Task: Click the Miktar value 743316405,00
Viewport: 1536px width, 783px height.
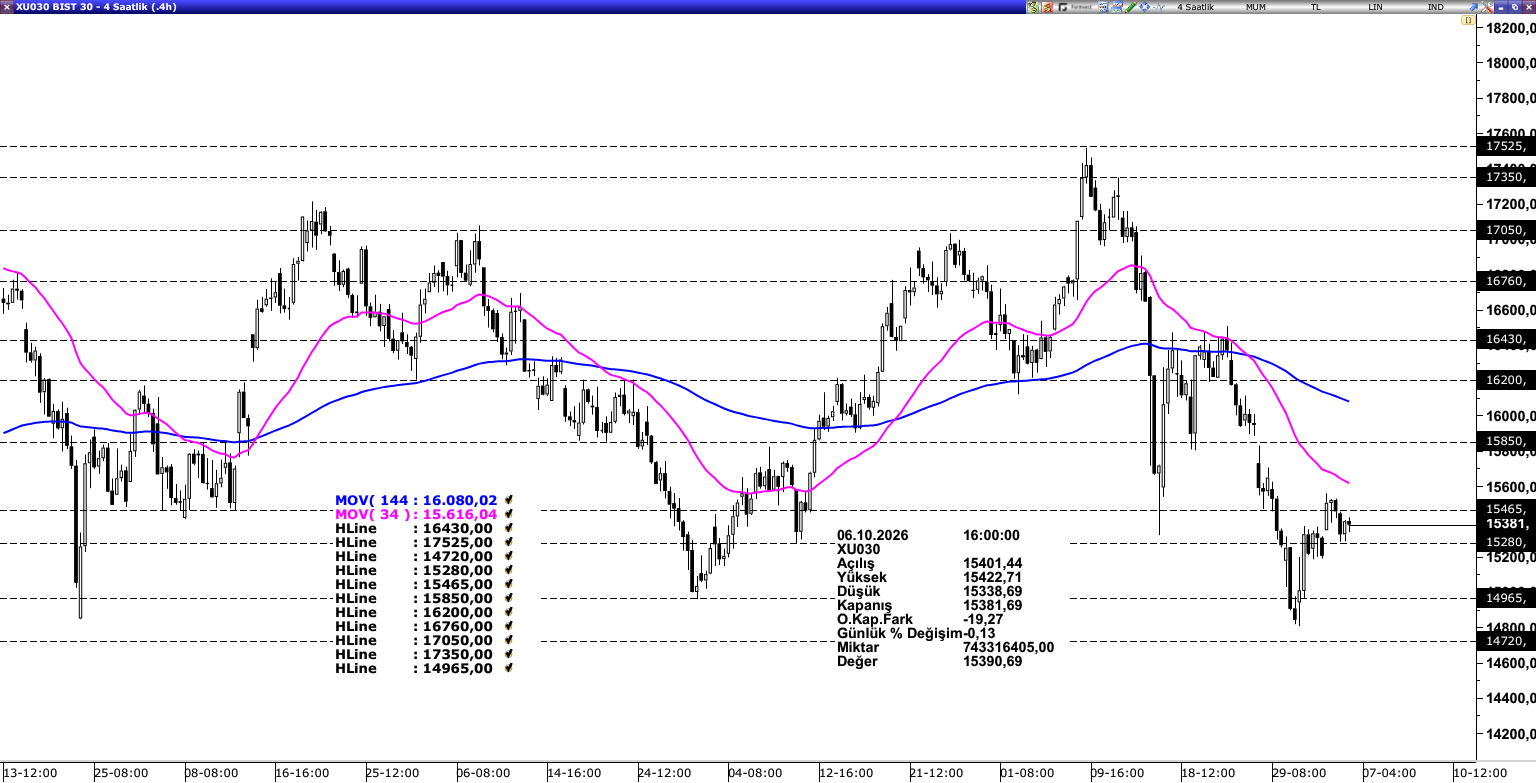Action: [x=1008, y=647]
